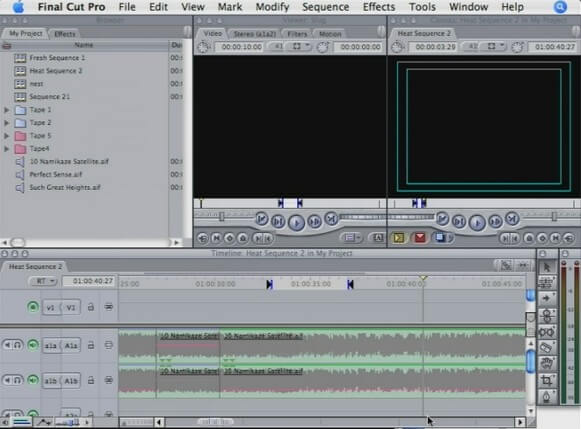Click Play Around Current Frame in Canvas

coord(495,222)
